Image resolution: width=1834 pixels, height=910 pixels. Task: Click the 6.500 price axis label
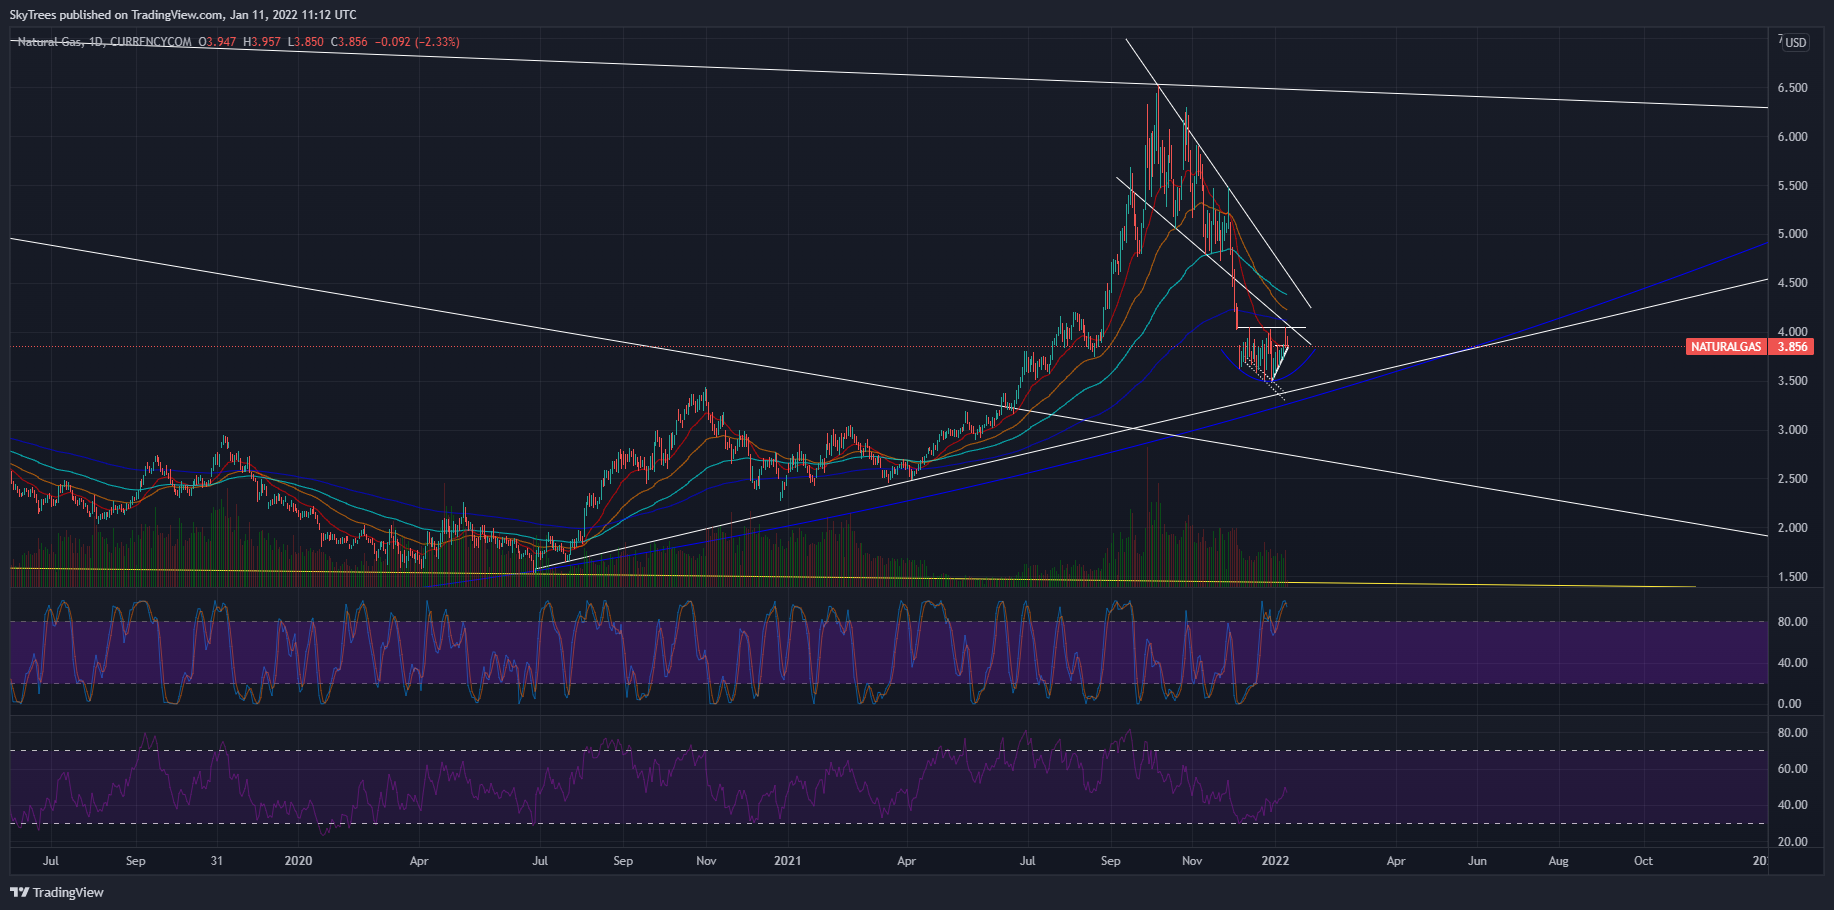(x=1792, y=88)
